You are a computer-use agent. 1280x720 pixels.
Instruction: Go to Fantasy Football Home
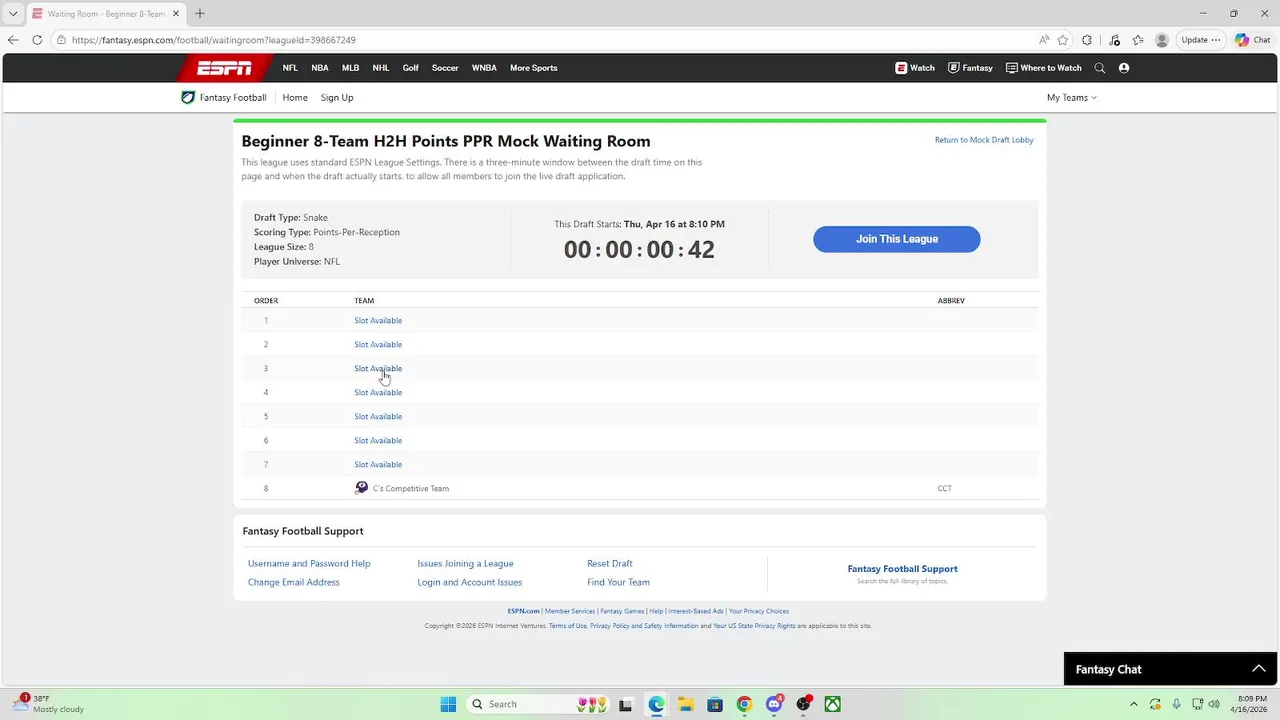pyautogui.click(x=295, y=97)
